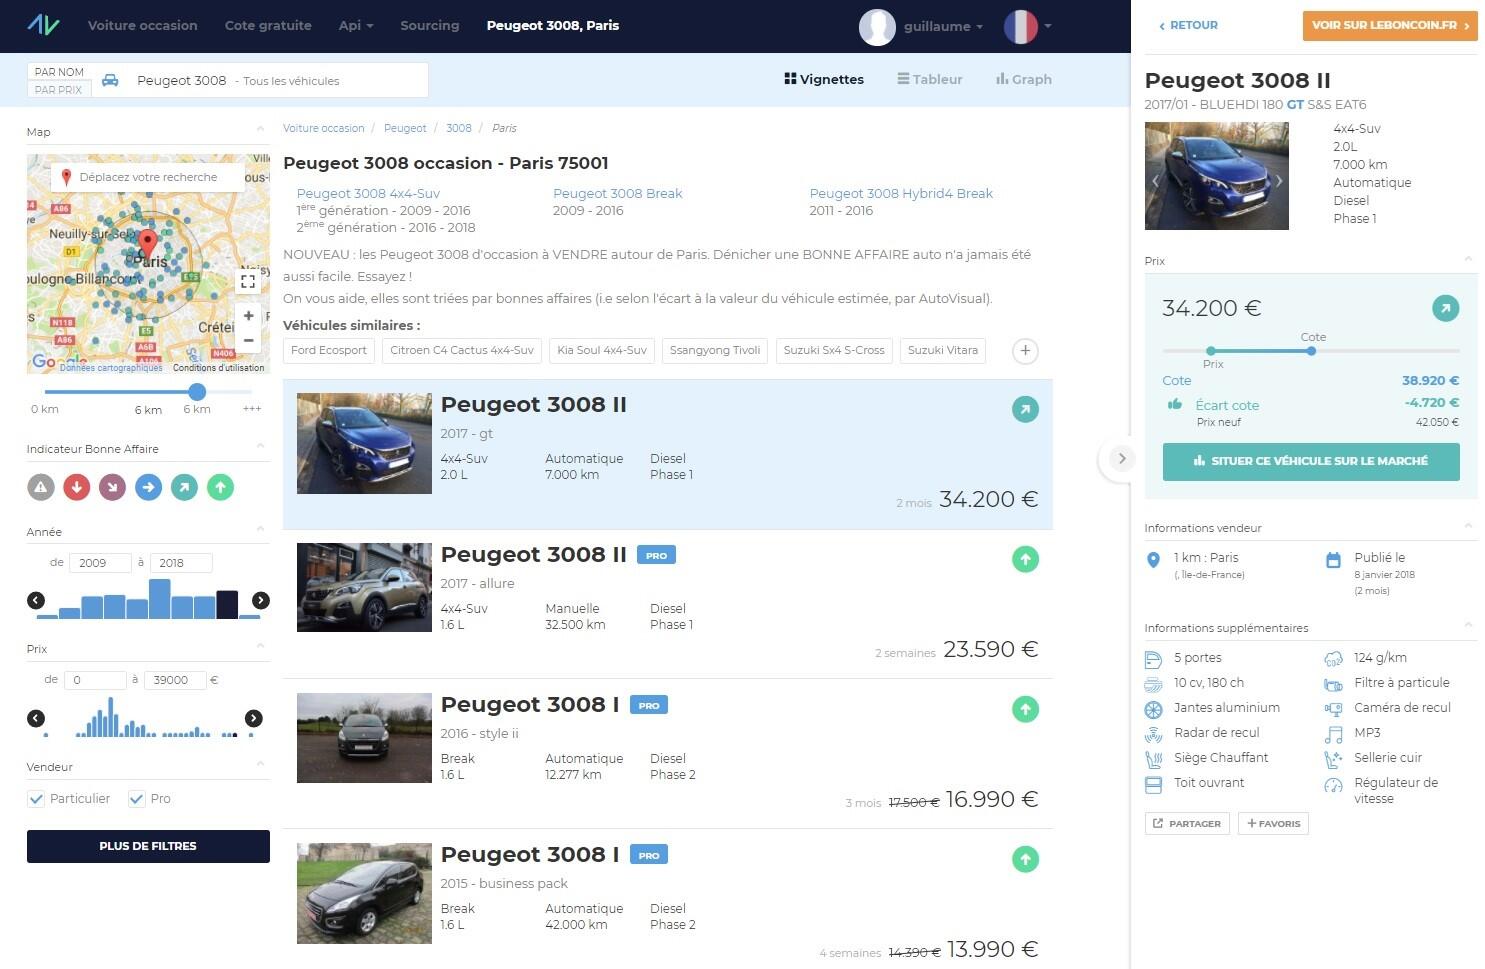Select the Vignettes view tab

pyautogui.click(x=824, y=79)
